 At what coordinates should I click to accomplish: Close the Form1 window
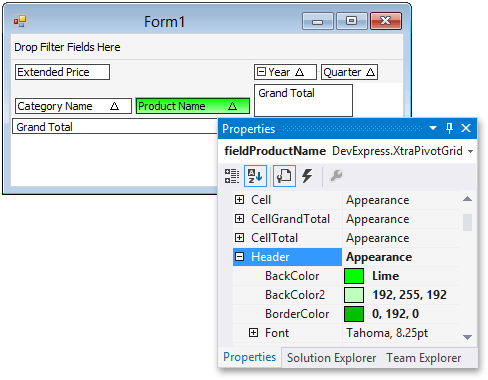click(386, 21)
